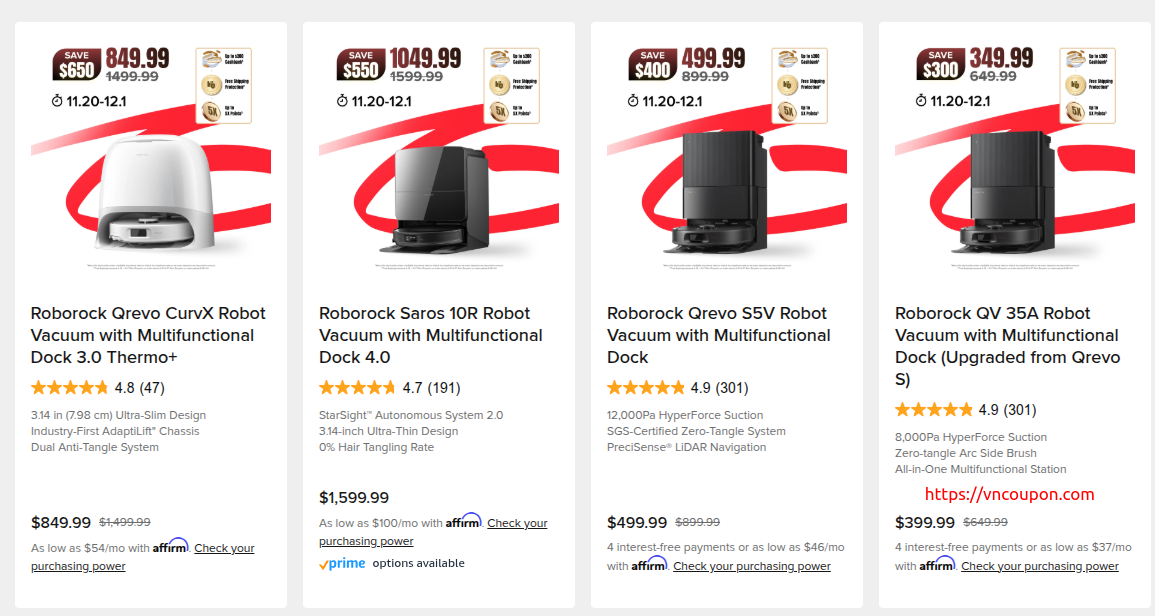This screenshot has height=616, width=1155.
Task: Click the Qrevo CurvX star rating
Action: pyautogui.click(x=70, y=388)
